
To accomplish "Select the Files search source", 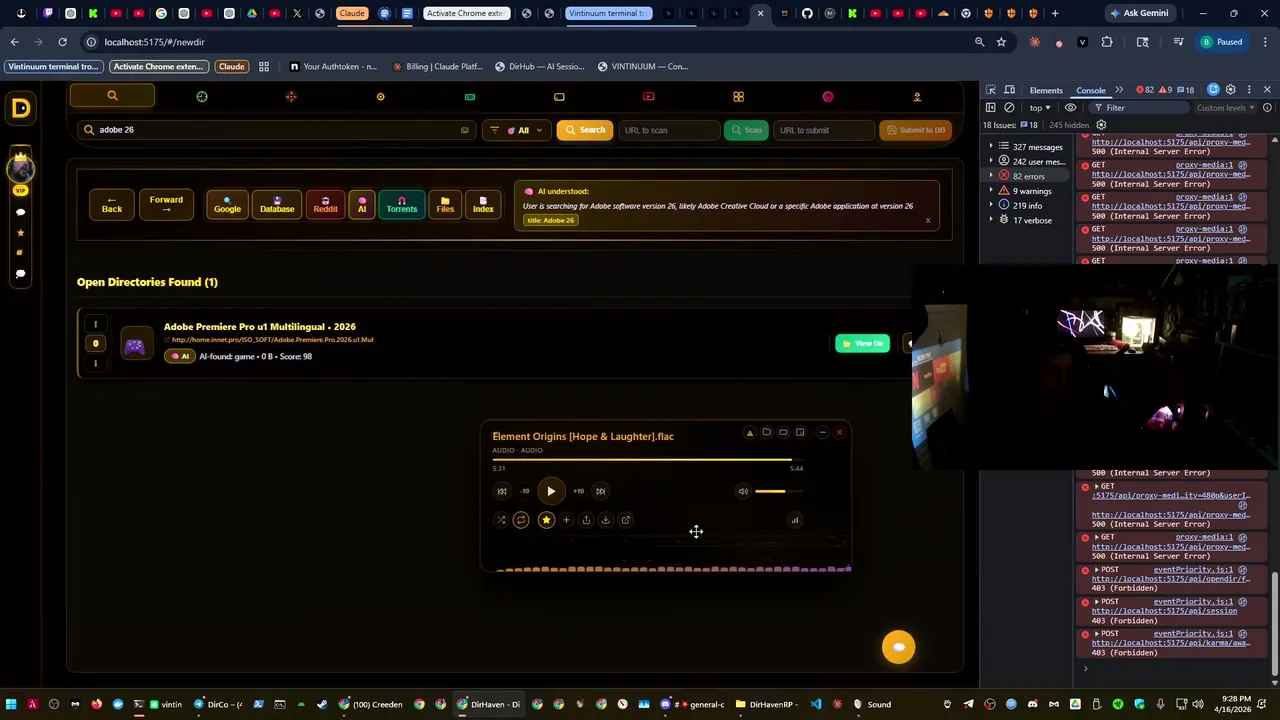I will tap(445, 204).
